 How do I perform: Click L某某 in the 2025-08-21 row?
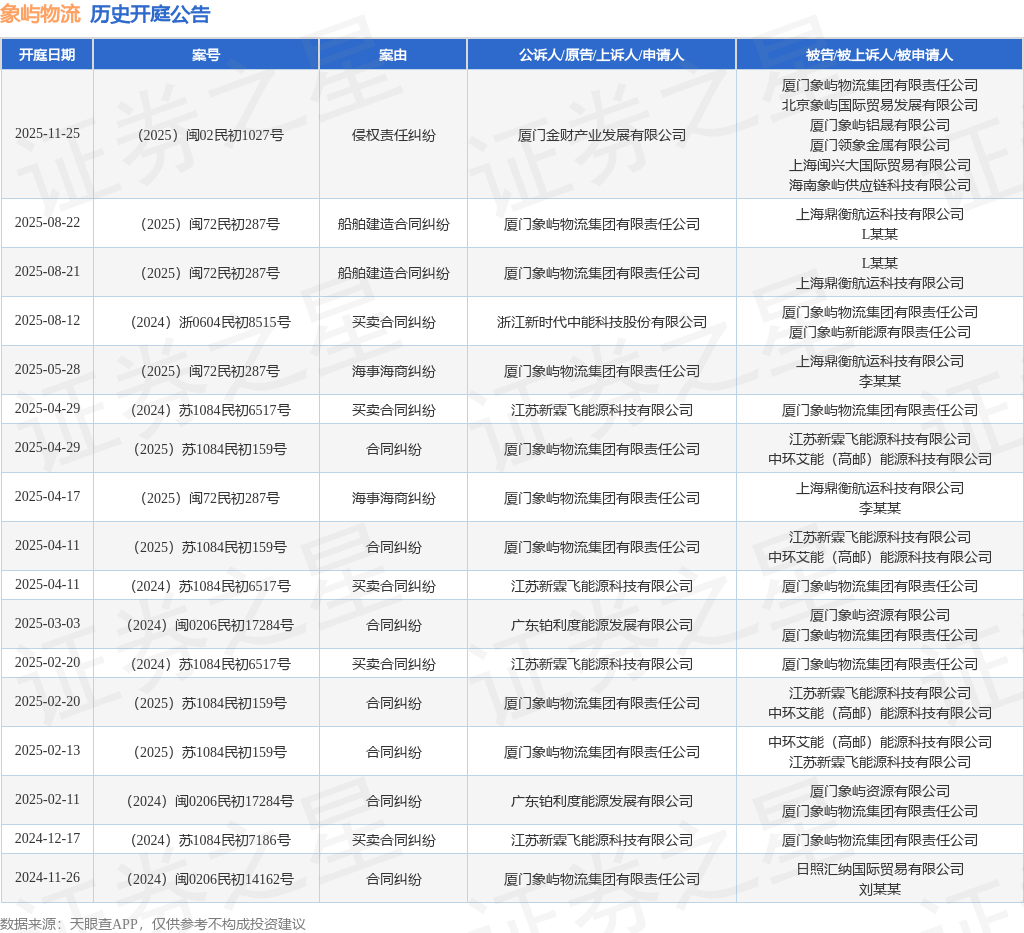pyautogui.click(x=880, y=263)
